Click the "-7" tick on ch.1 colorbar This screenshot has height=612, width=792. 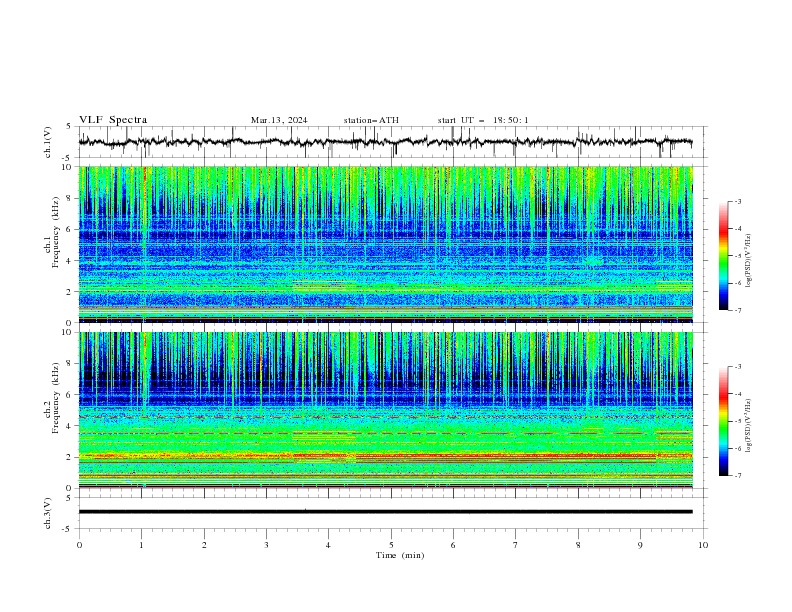click(x=737, y=310)
